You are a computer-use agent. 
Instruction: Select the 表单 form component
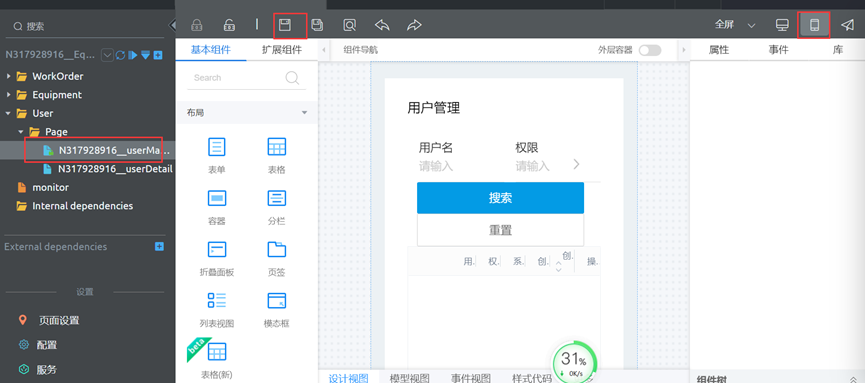pos(216,155)
